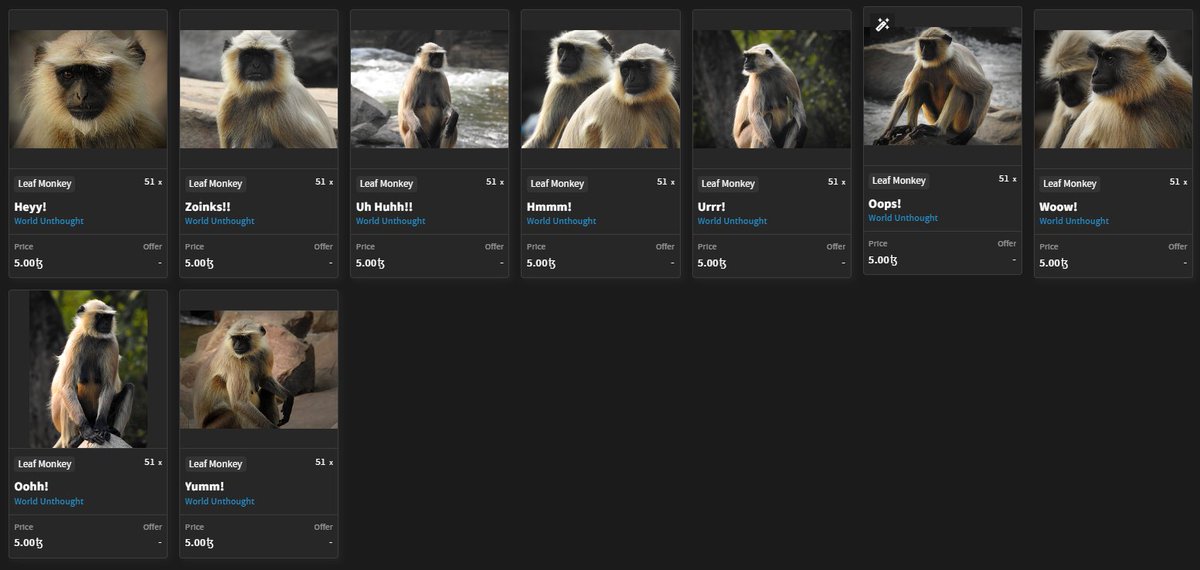Open World Unthought link under Oohh!
This screenshot has height=570, width=1200.
(x=49, y=501)
